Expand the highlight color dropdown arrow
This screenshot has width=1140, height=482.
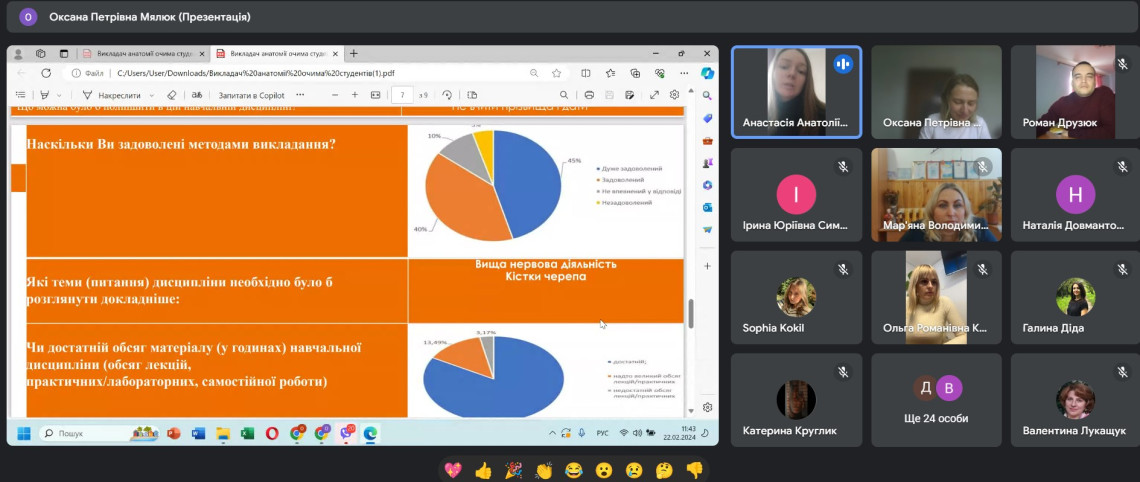click(x=60, y=95)
